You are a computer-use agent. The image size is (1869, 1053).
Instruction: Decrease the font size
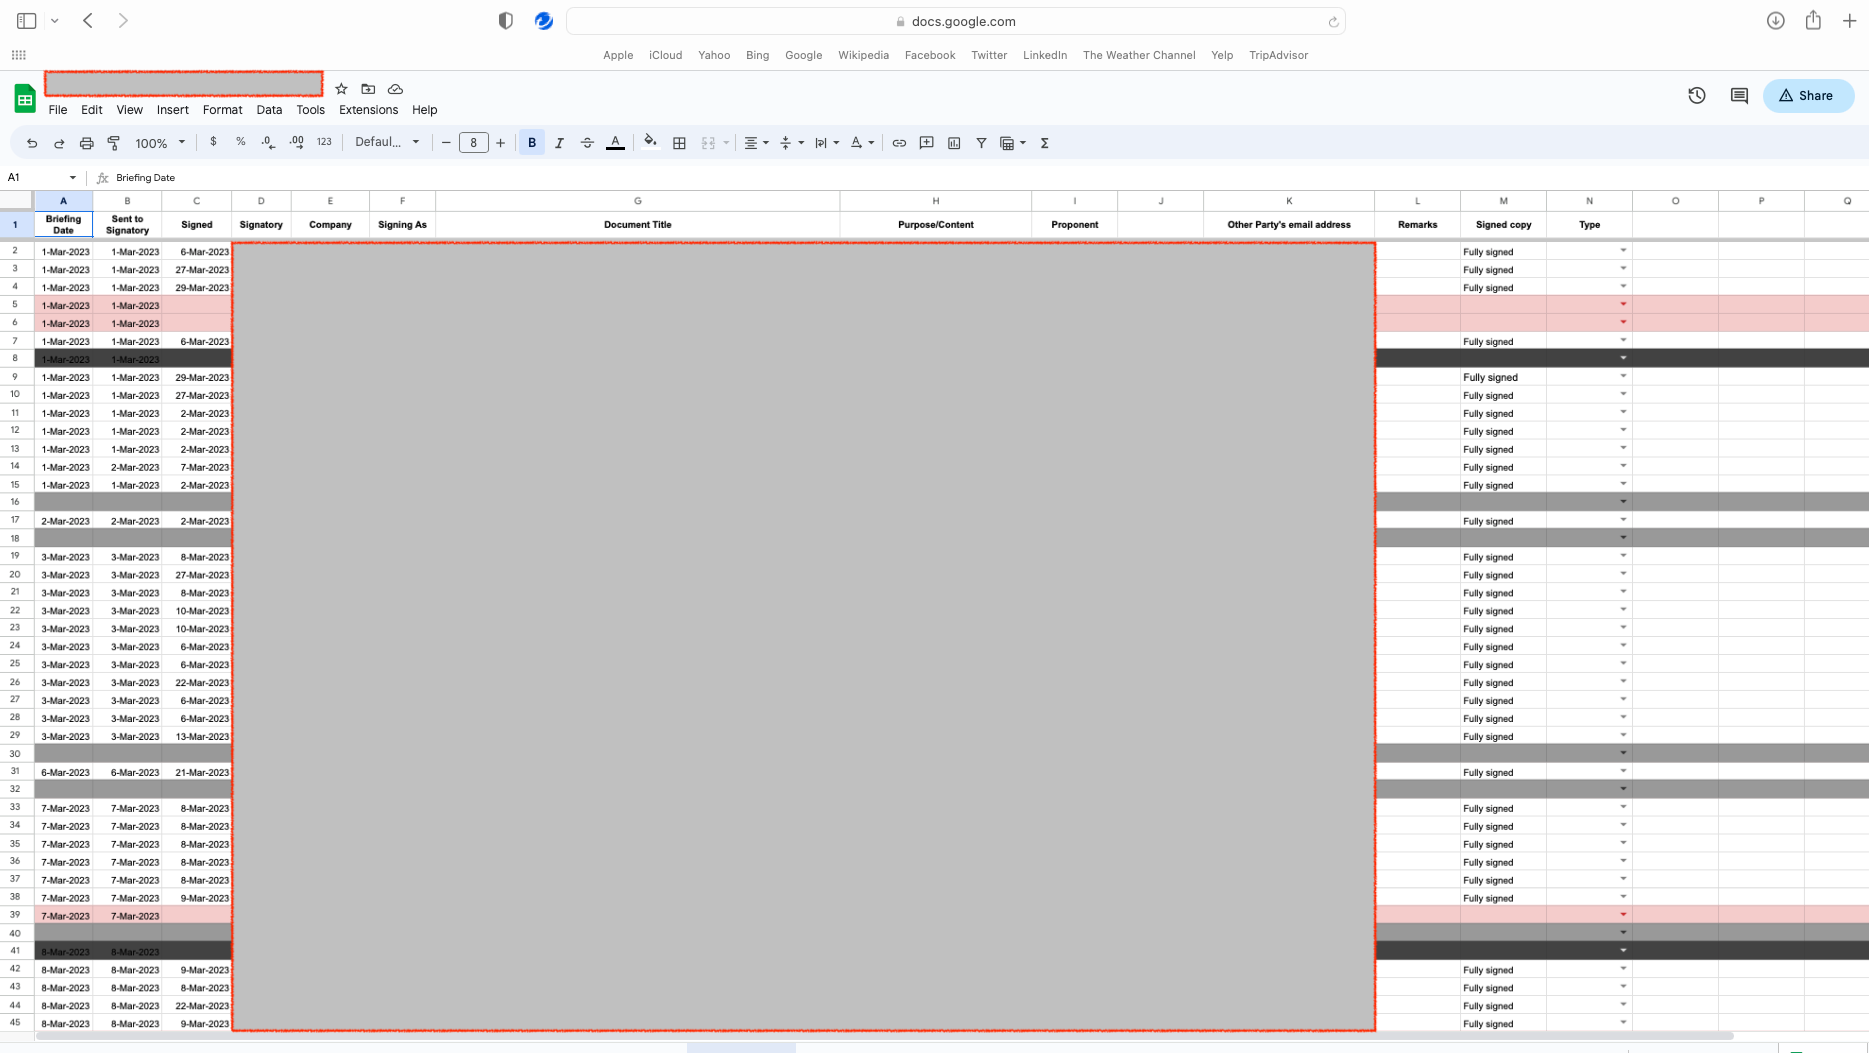446,143
